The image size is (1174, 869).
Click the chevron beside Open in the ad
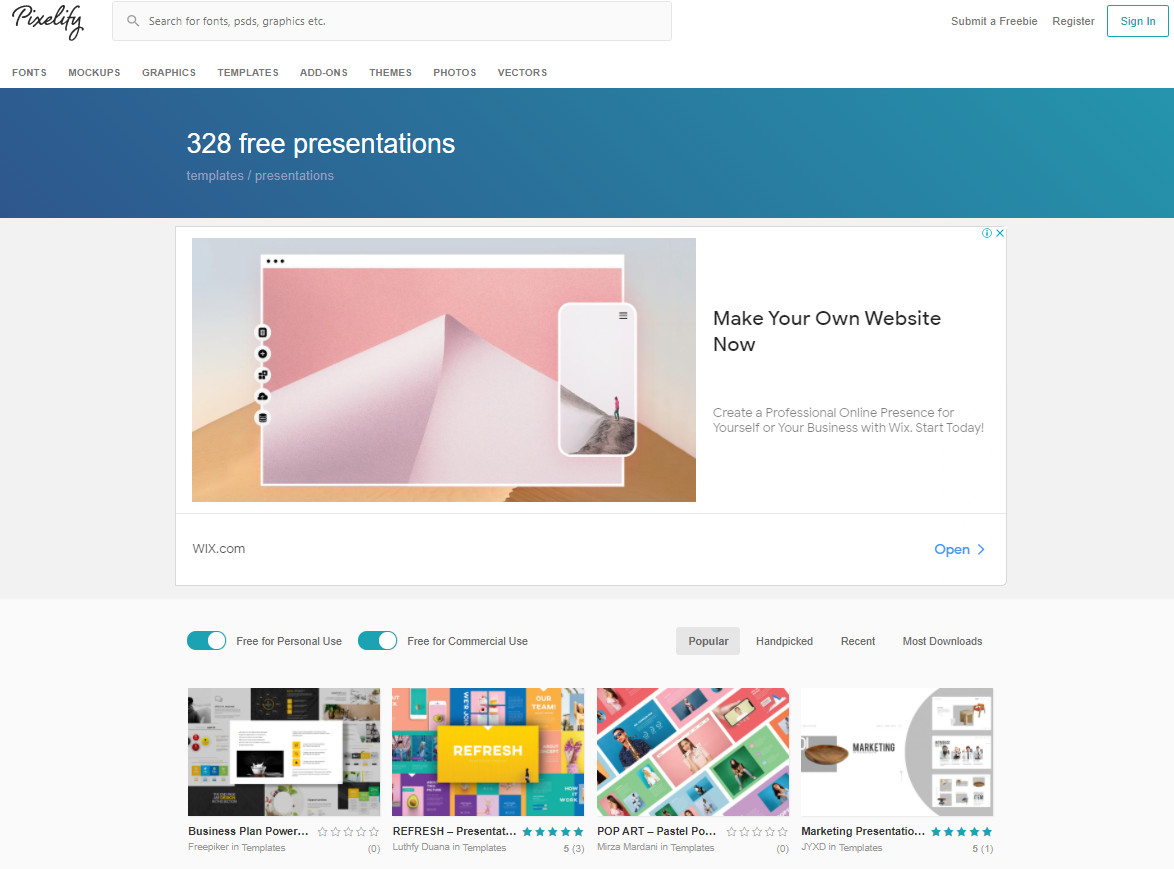tap(981, 549)
